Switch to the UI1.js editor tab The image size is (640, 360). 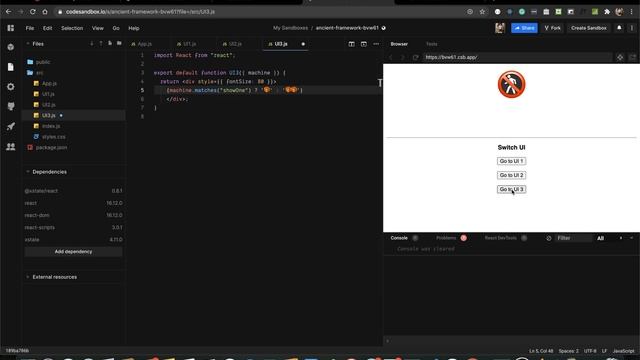[187, 44]
